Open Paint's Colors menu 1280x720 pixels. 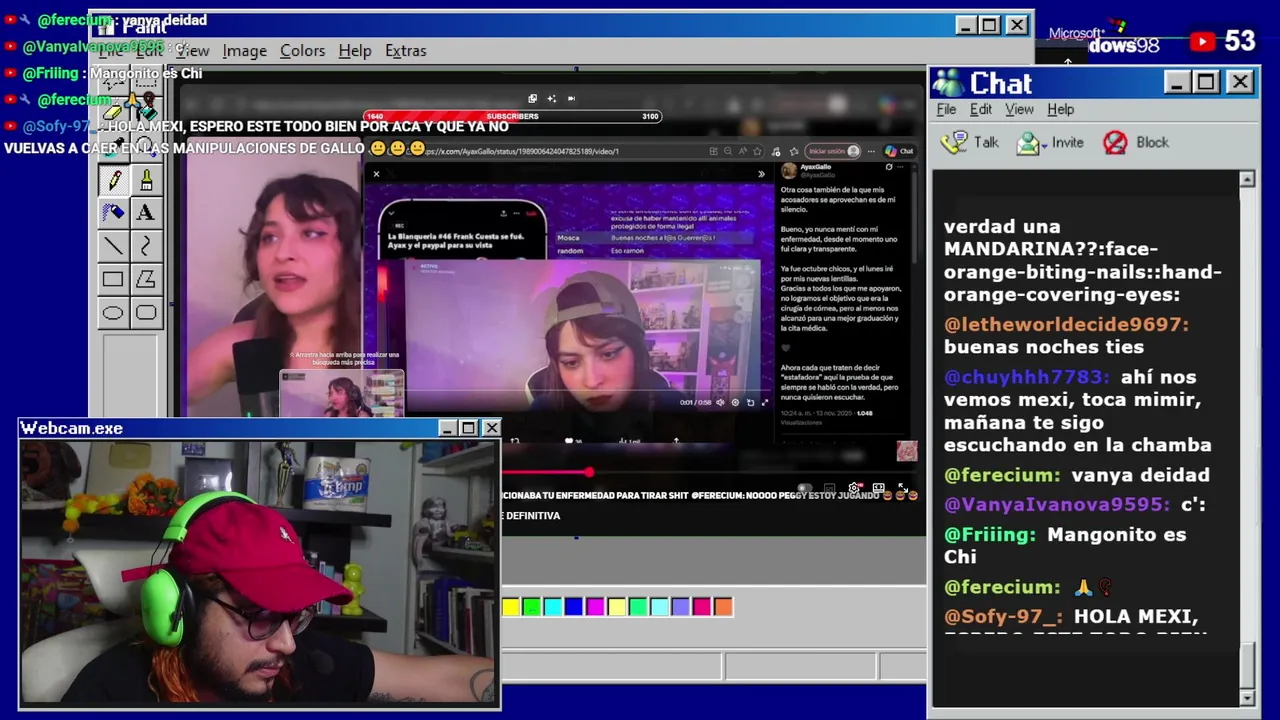(302, 50)
